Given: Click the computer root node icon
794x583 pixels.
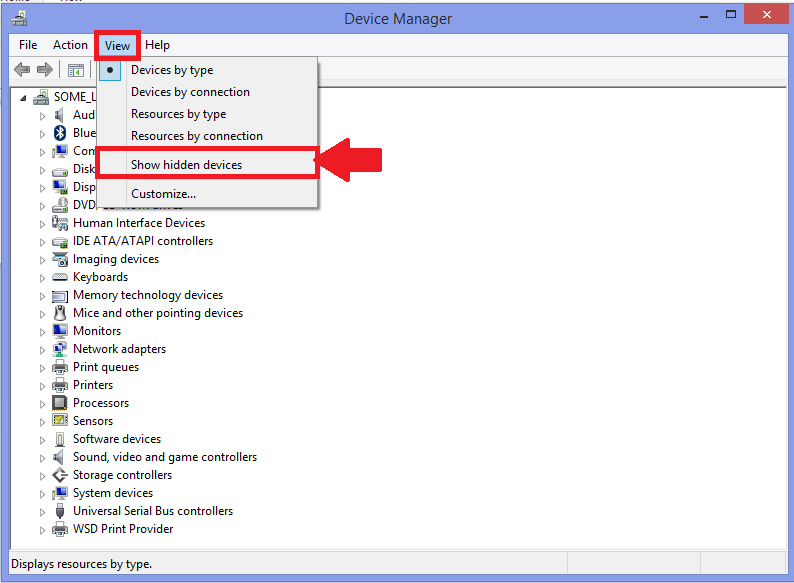Looking at the screenshot, I should 41,97.
